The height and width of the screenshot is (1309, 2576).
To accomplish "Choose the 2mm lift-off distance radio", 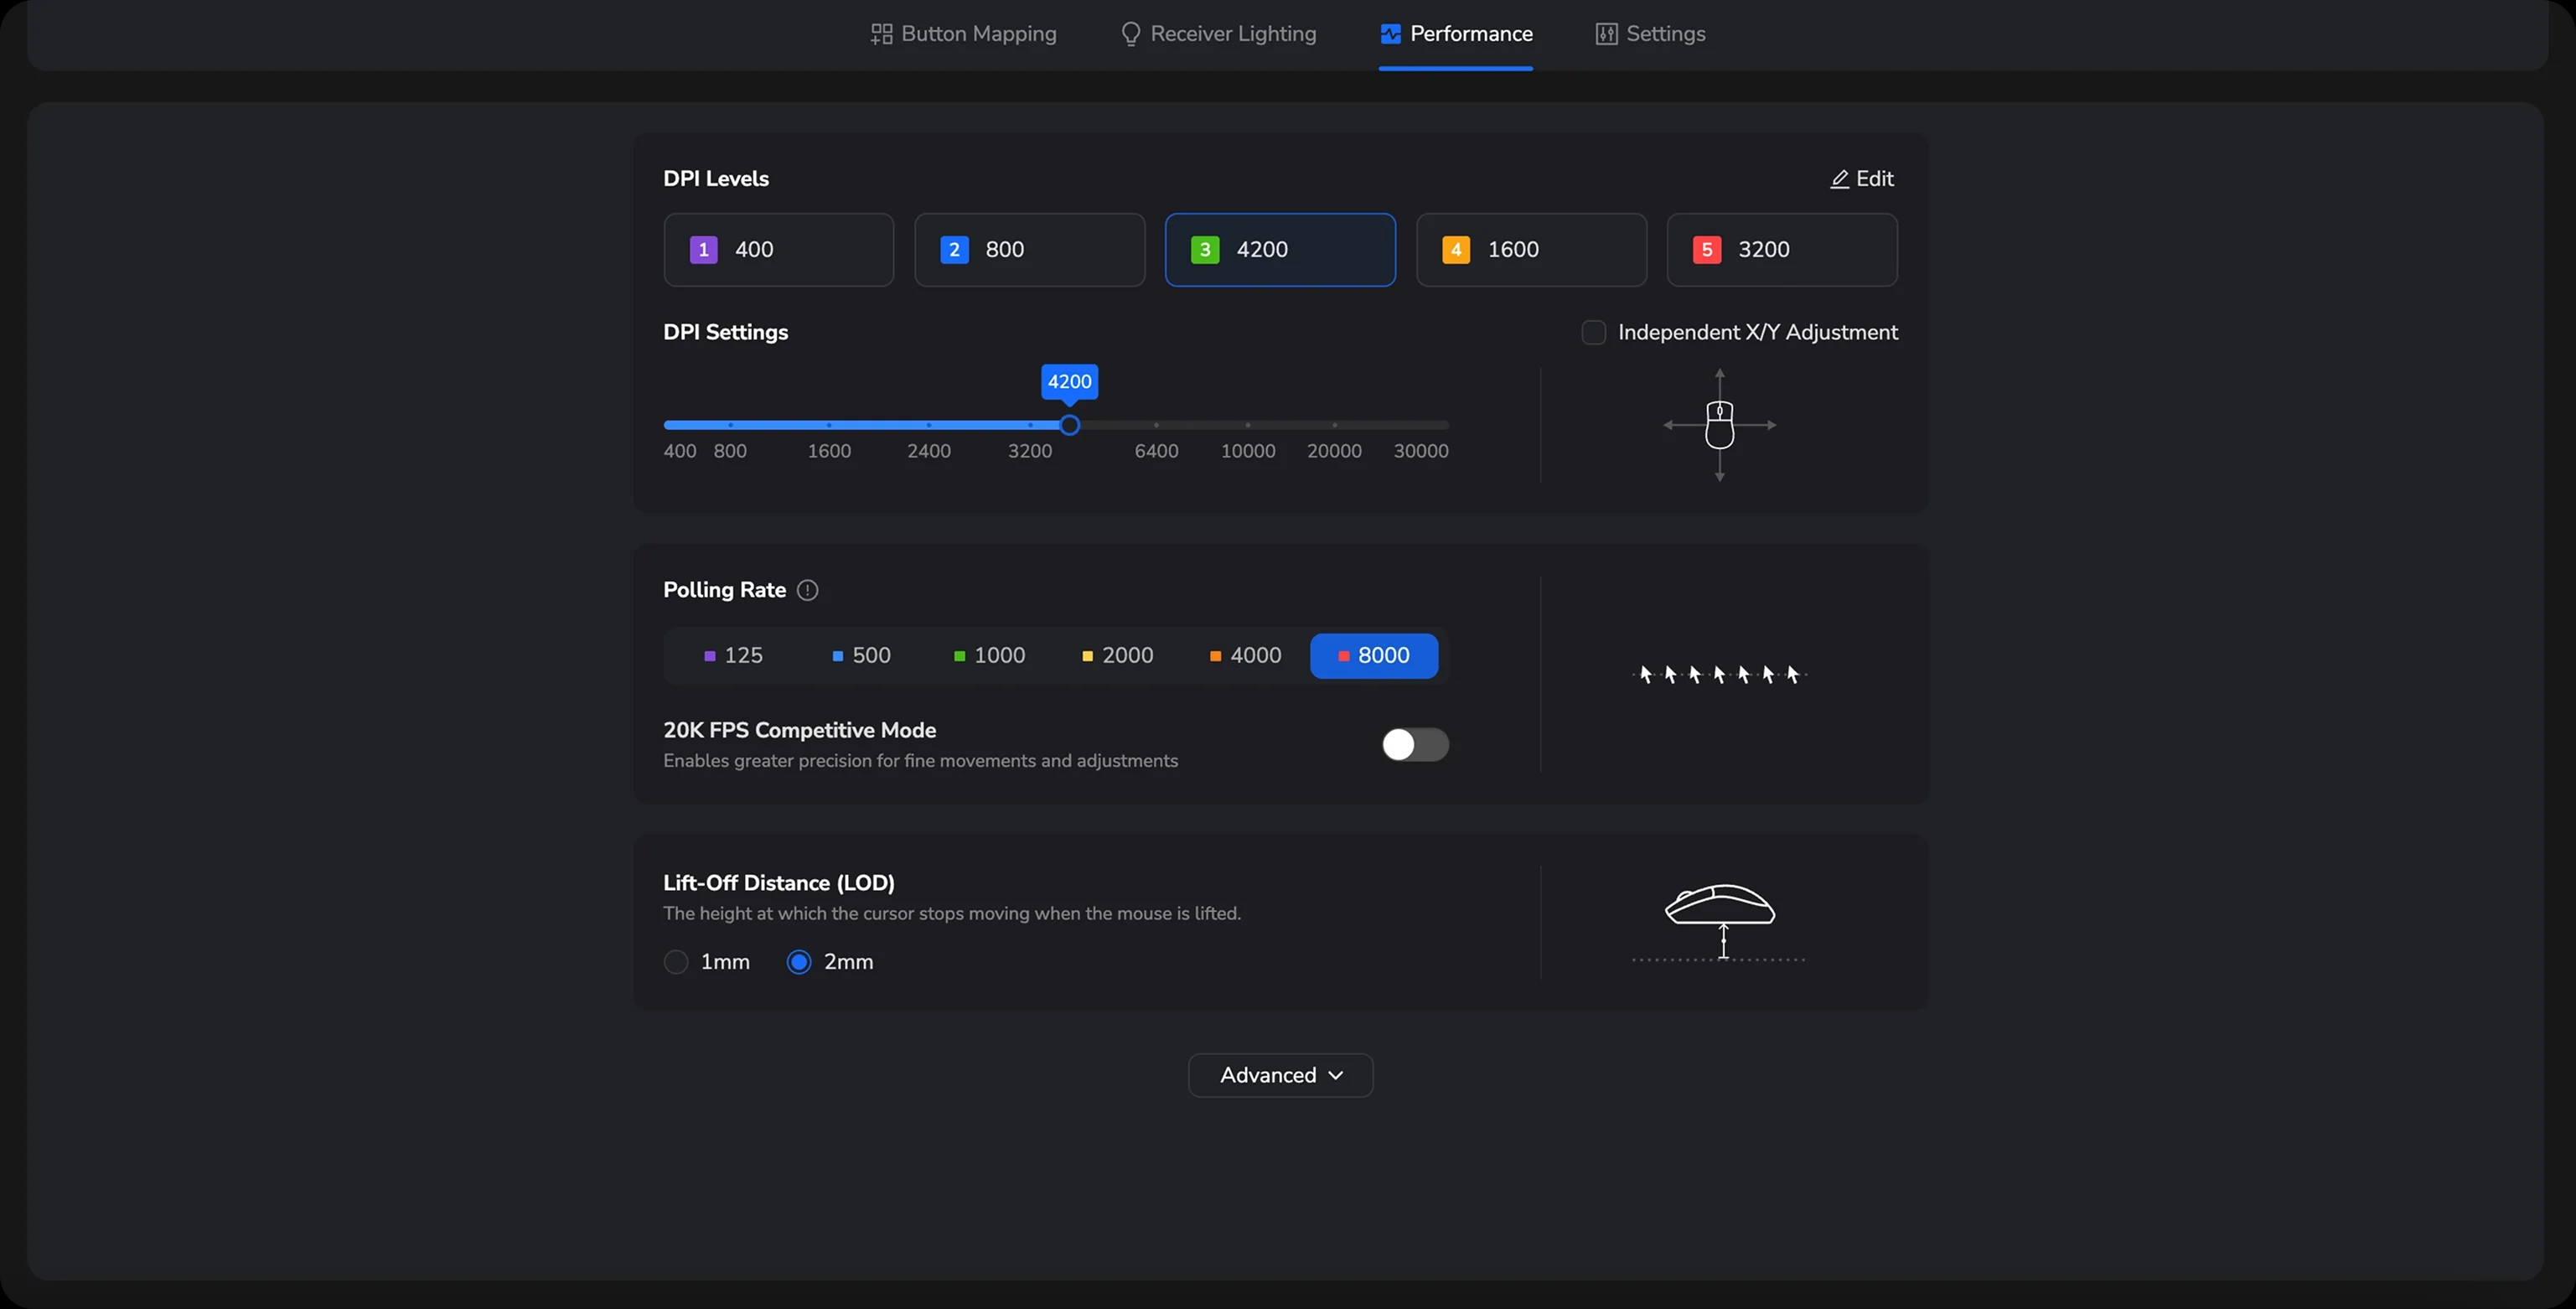I will coord(799,962).
